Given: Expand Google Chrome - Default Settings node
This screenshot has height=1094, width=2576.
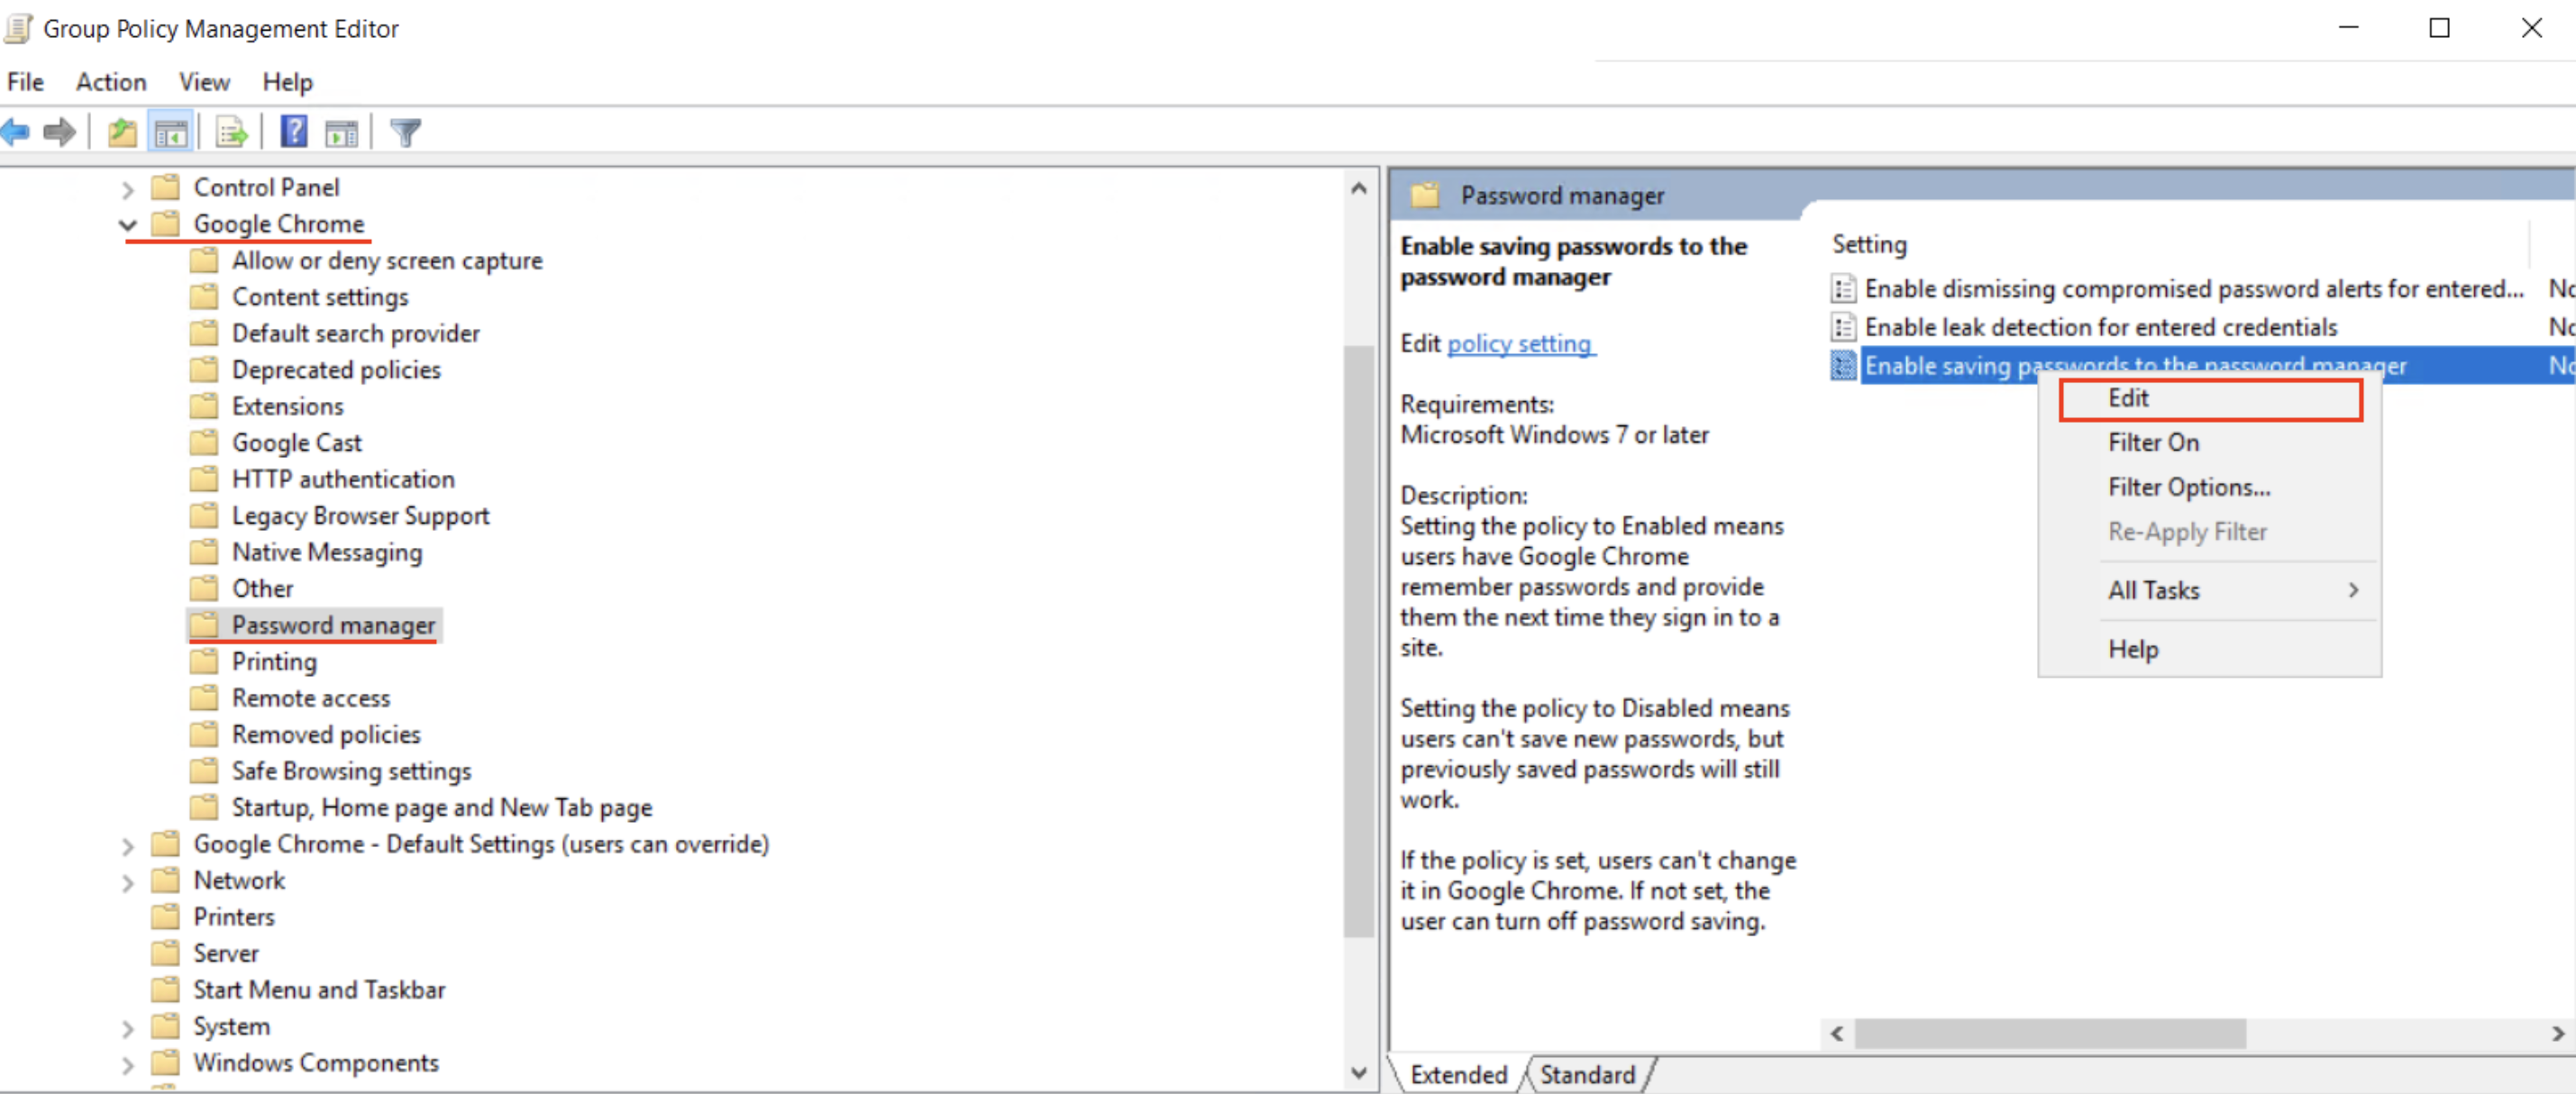Looking at the screenshot, I should coord(127,847).
